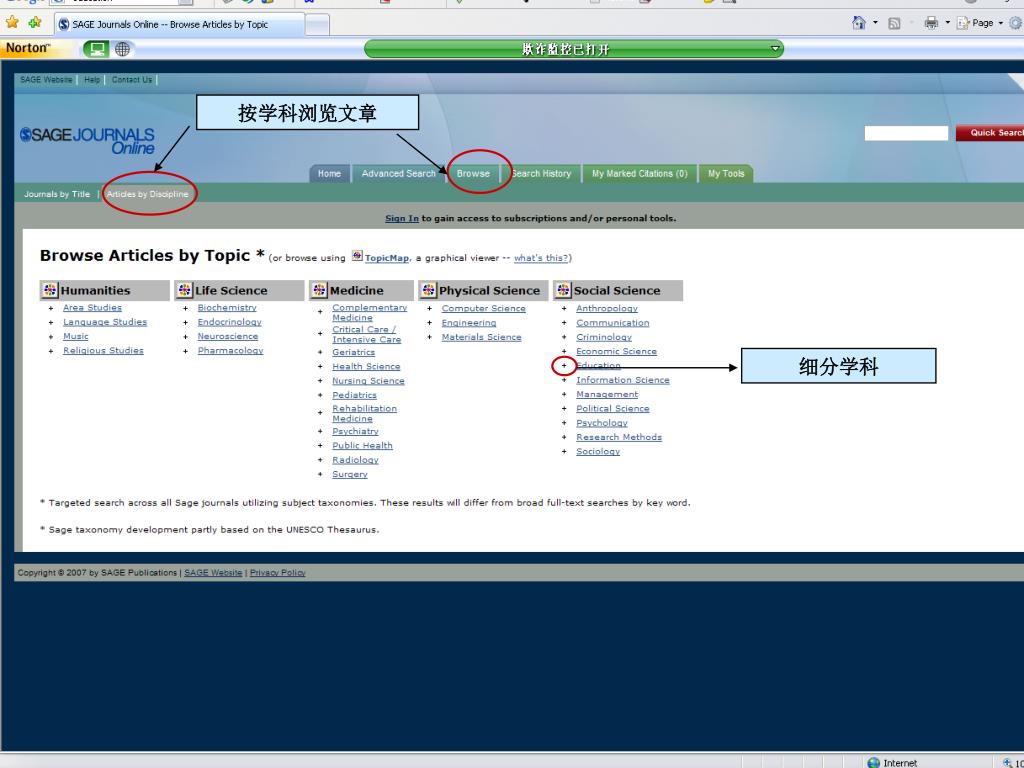Click the Add to Favorites icon
1024x768 pixels.
[35, 23]
